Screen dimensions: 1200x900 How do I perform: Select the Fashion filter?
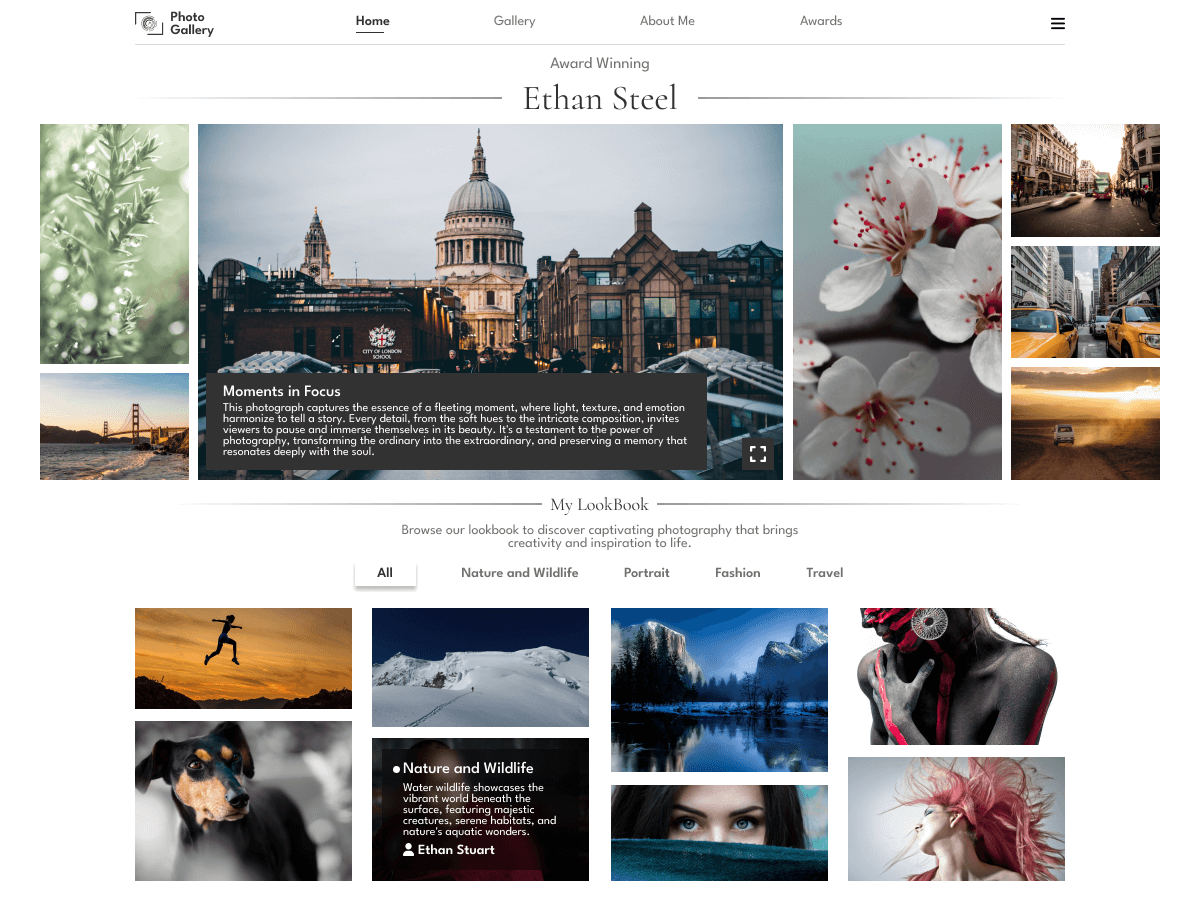tap(737, 572)
